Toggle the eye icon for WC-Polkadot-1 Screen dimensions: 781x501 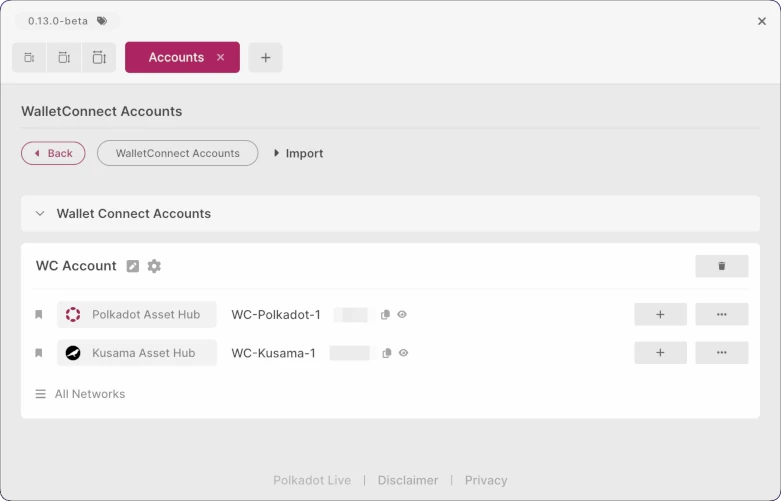click(402, 315)
